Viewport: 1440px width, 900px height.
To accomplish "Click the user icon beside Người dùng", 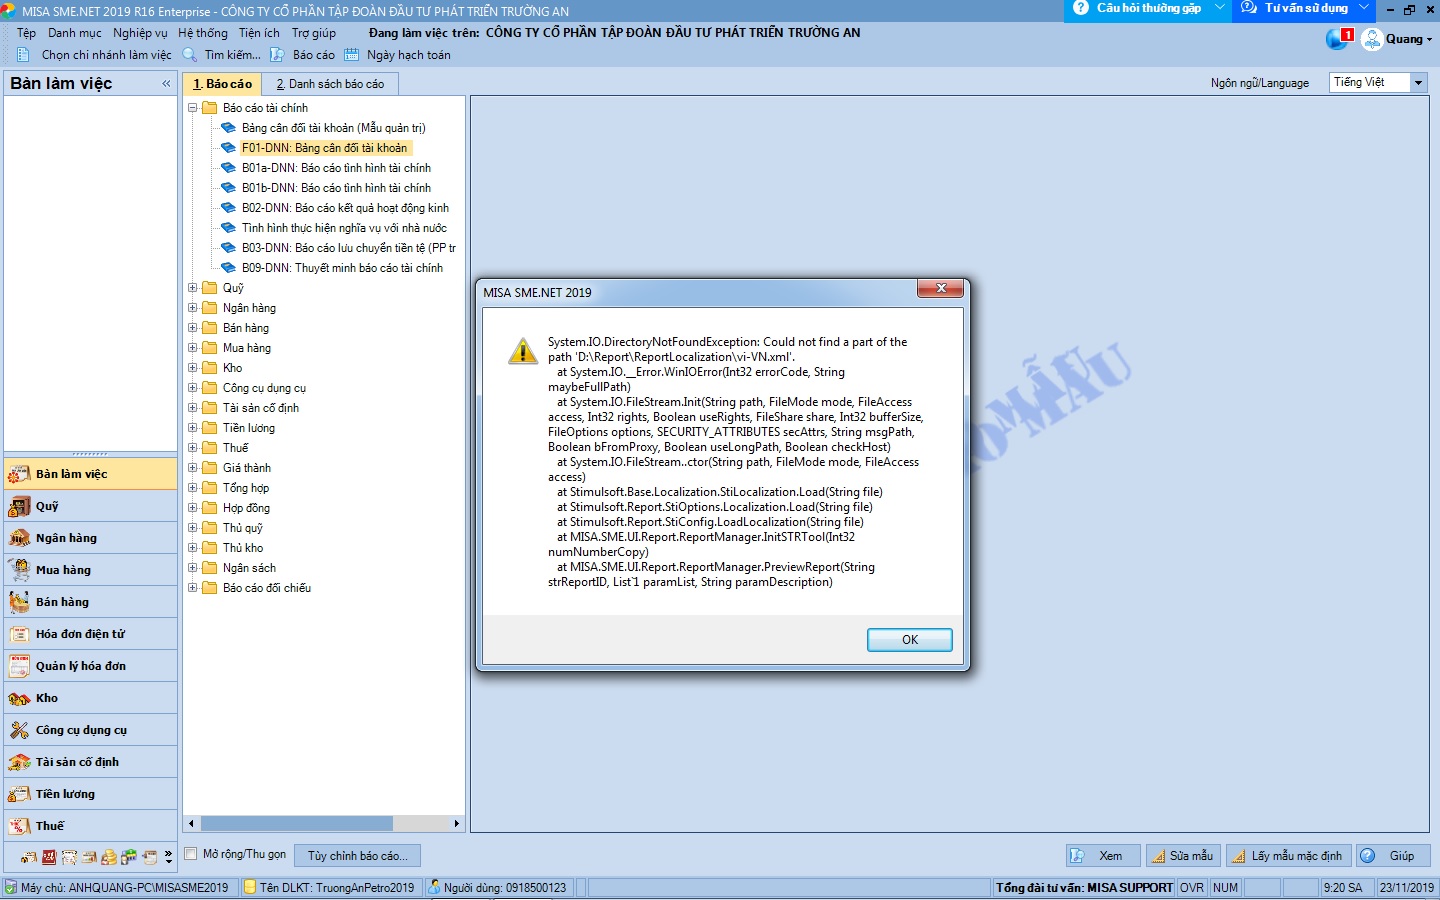I will click(434, 887).
